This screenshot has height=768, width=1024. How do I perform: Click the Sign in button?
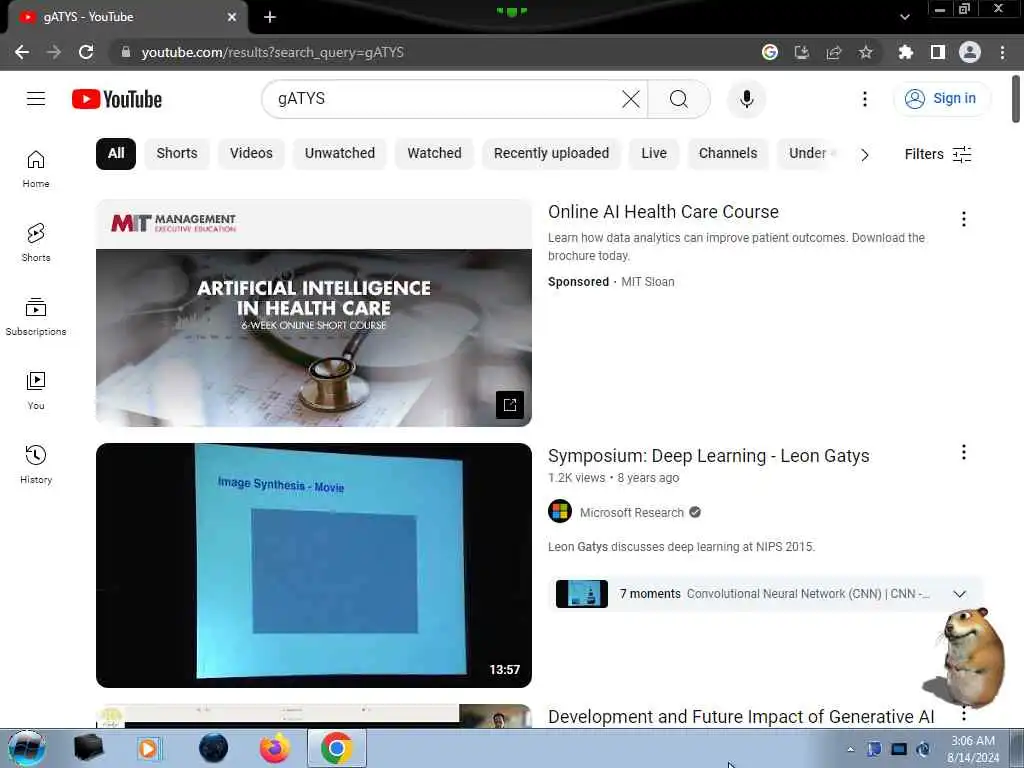tap(941, 99)
